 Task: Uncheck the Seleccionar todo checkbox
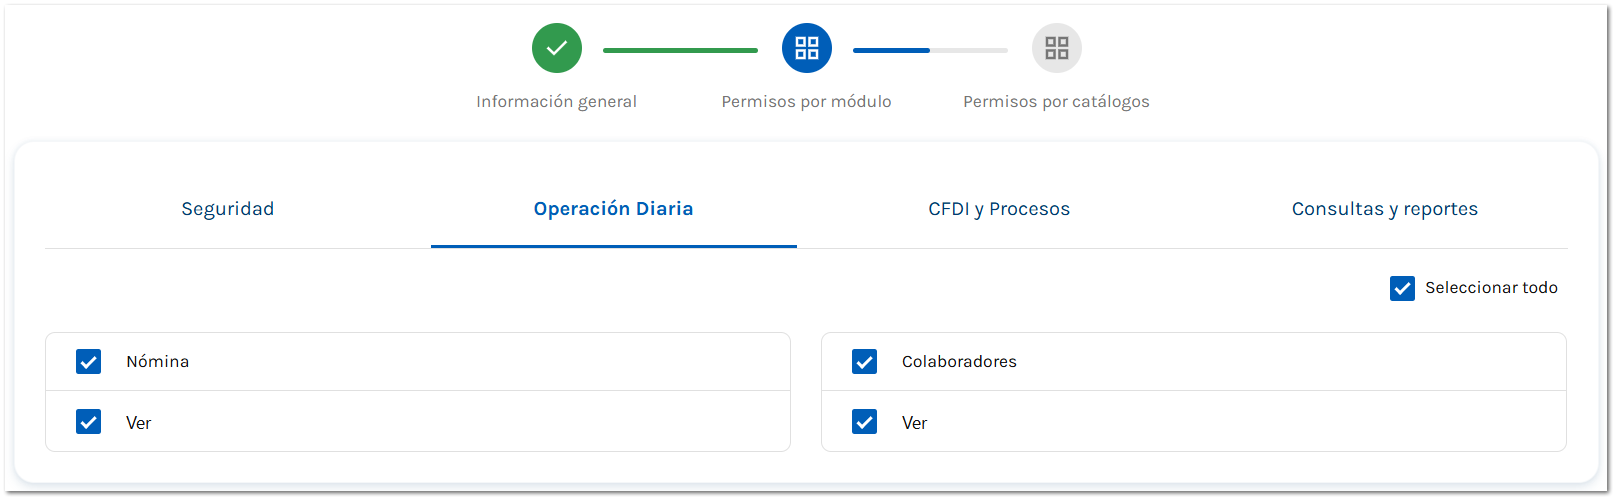point(1402,289)
